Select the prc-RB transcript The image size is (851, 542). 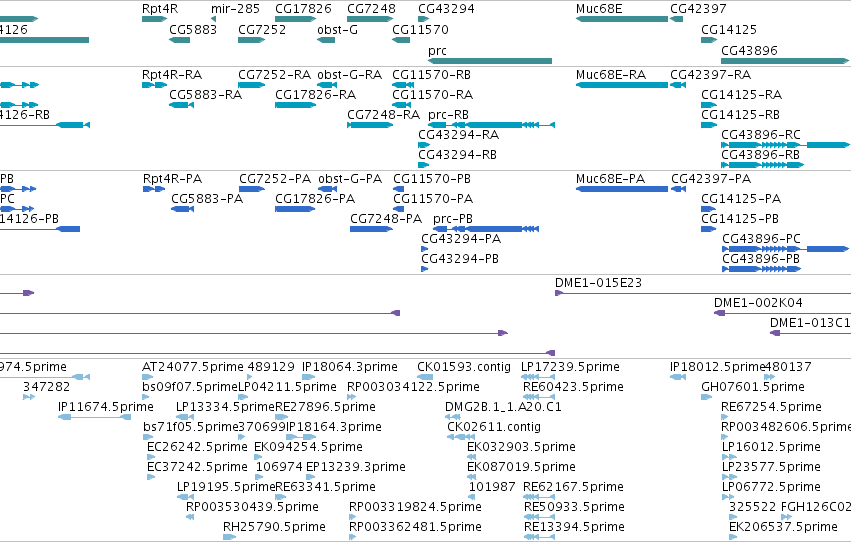pyautogui.click(x=492, y=125)
